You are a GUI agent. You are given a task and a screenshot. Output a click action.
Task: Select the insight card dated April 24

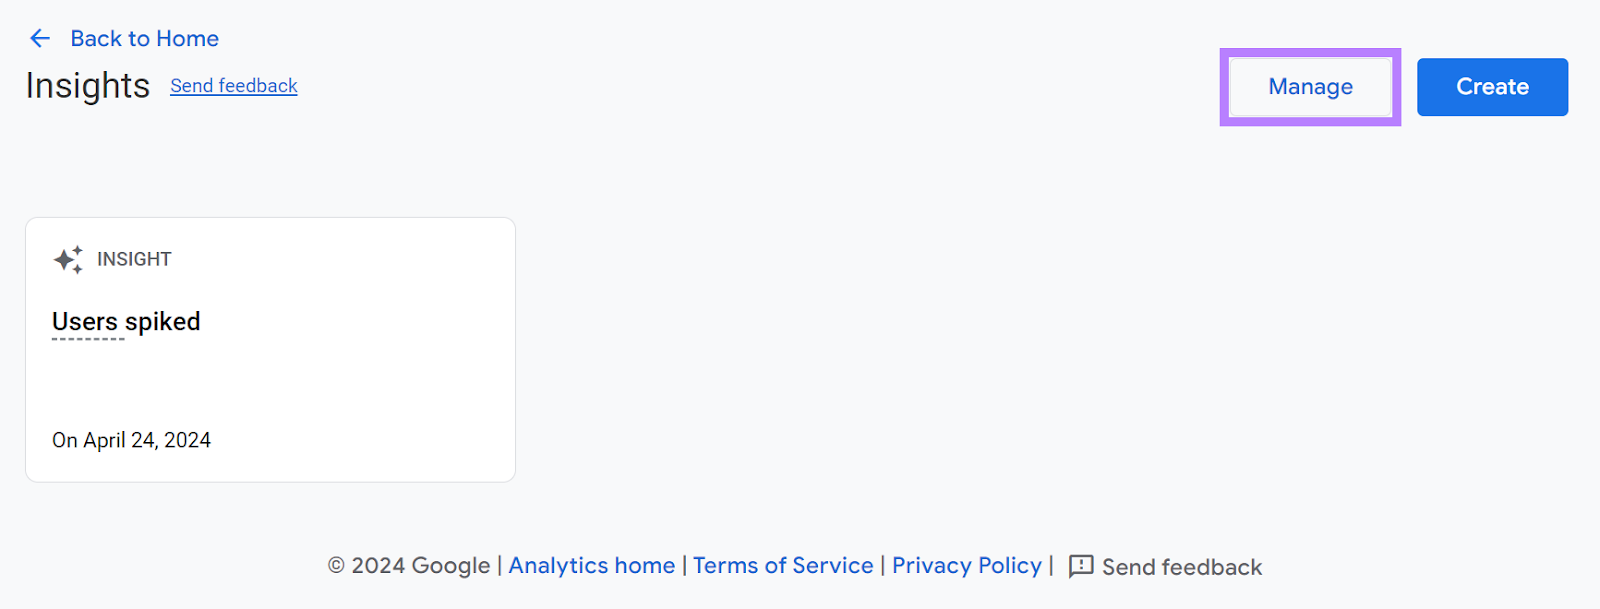(x=270, y=349)
